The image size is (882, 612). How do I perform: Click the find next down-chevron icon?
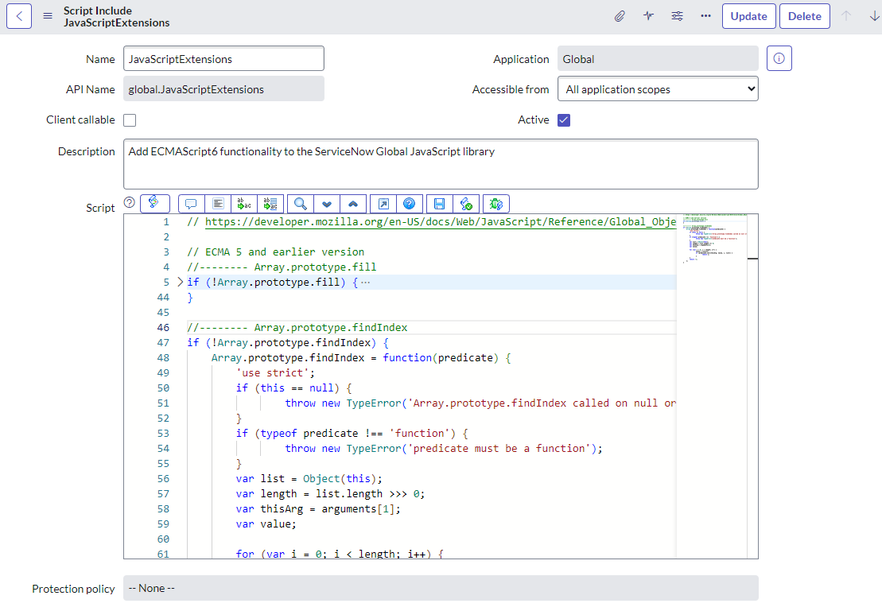(x=327, y=204)
